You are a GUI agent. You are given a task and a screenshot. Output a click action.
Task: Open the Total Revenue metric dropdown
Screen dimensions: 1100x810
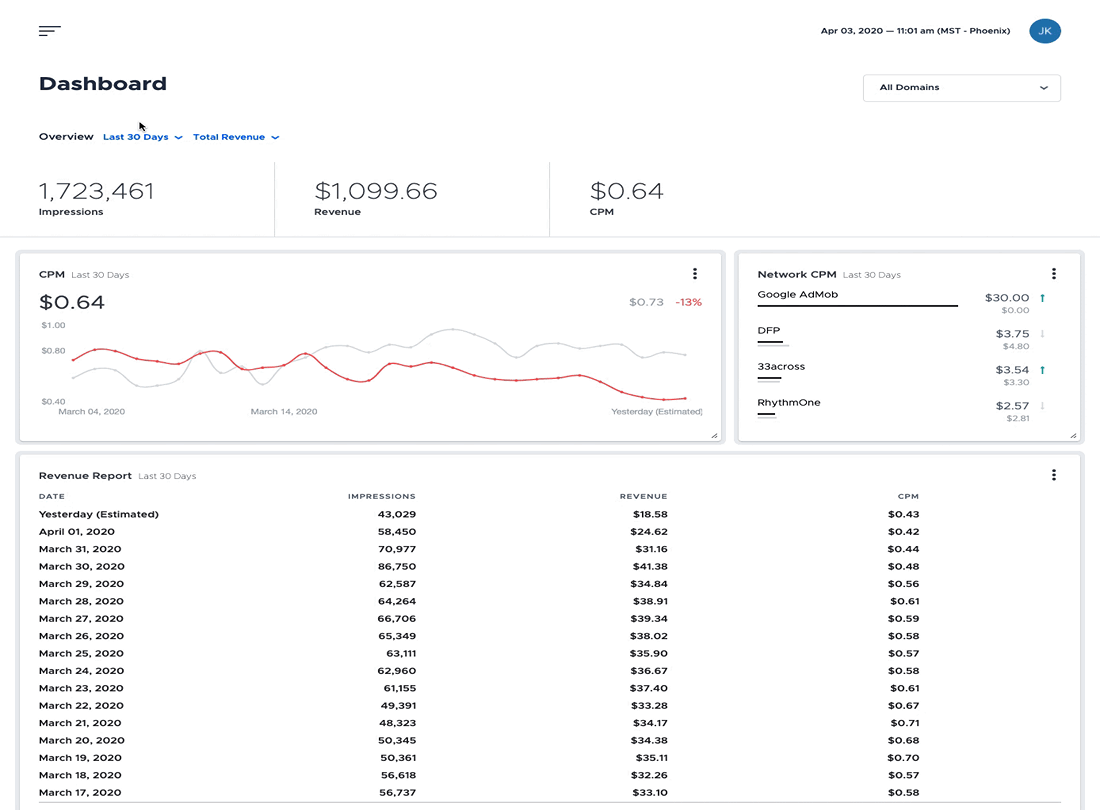pos(236,137)
